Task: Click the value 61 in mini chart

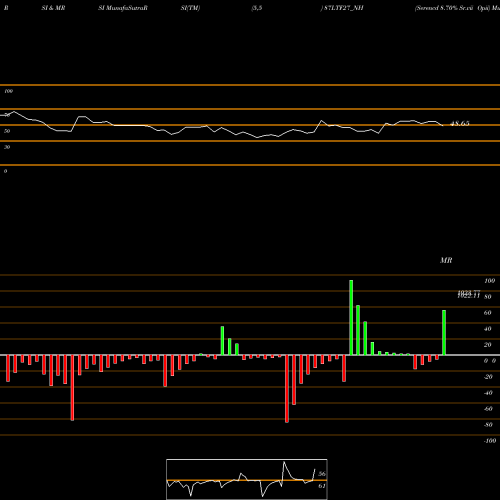Action: [322, 486]
